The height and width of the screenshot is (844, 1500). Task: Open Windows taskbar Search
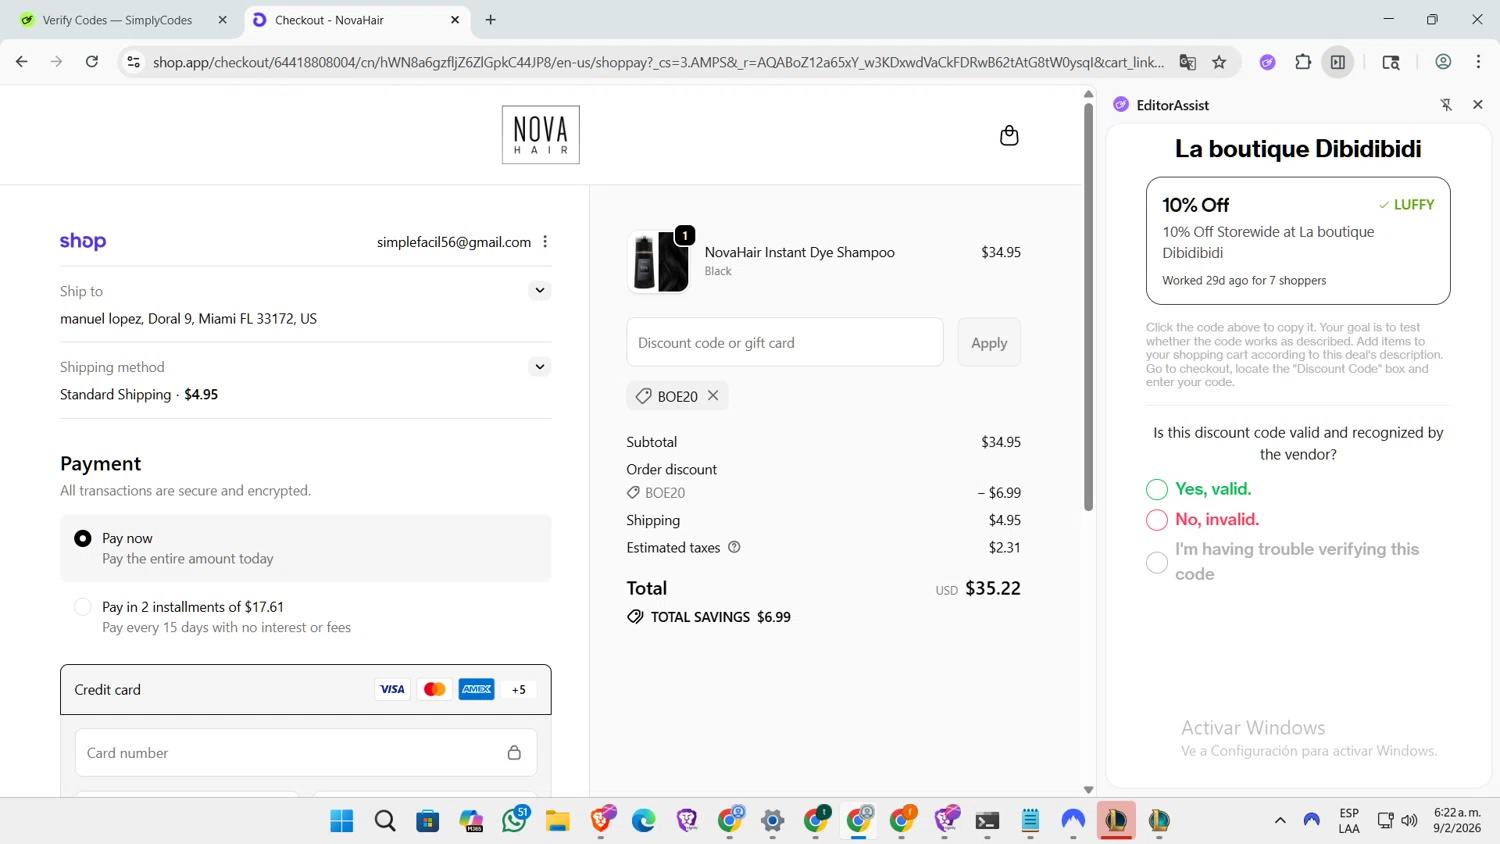pyautogui.click(x=385, y=821)
